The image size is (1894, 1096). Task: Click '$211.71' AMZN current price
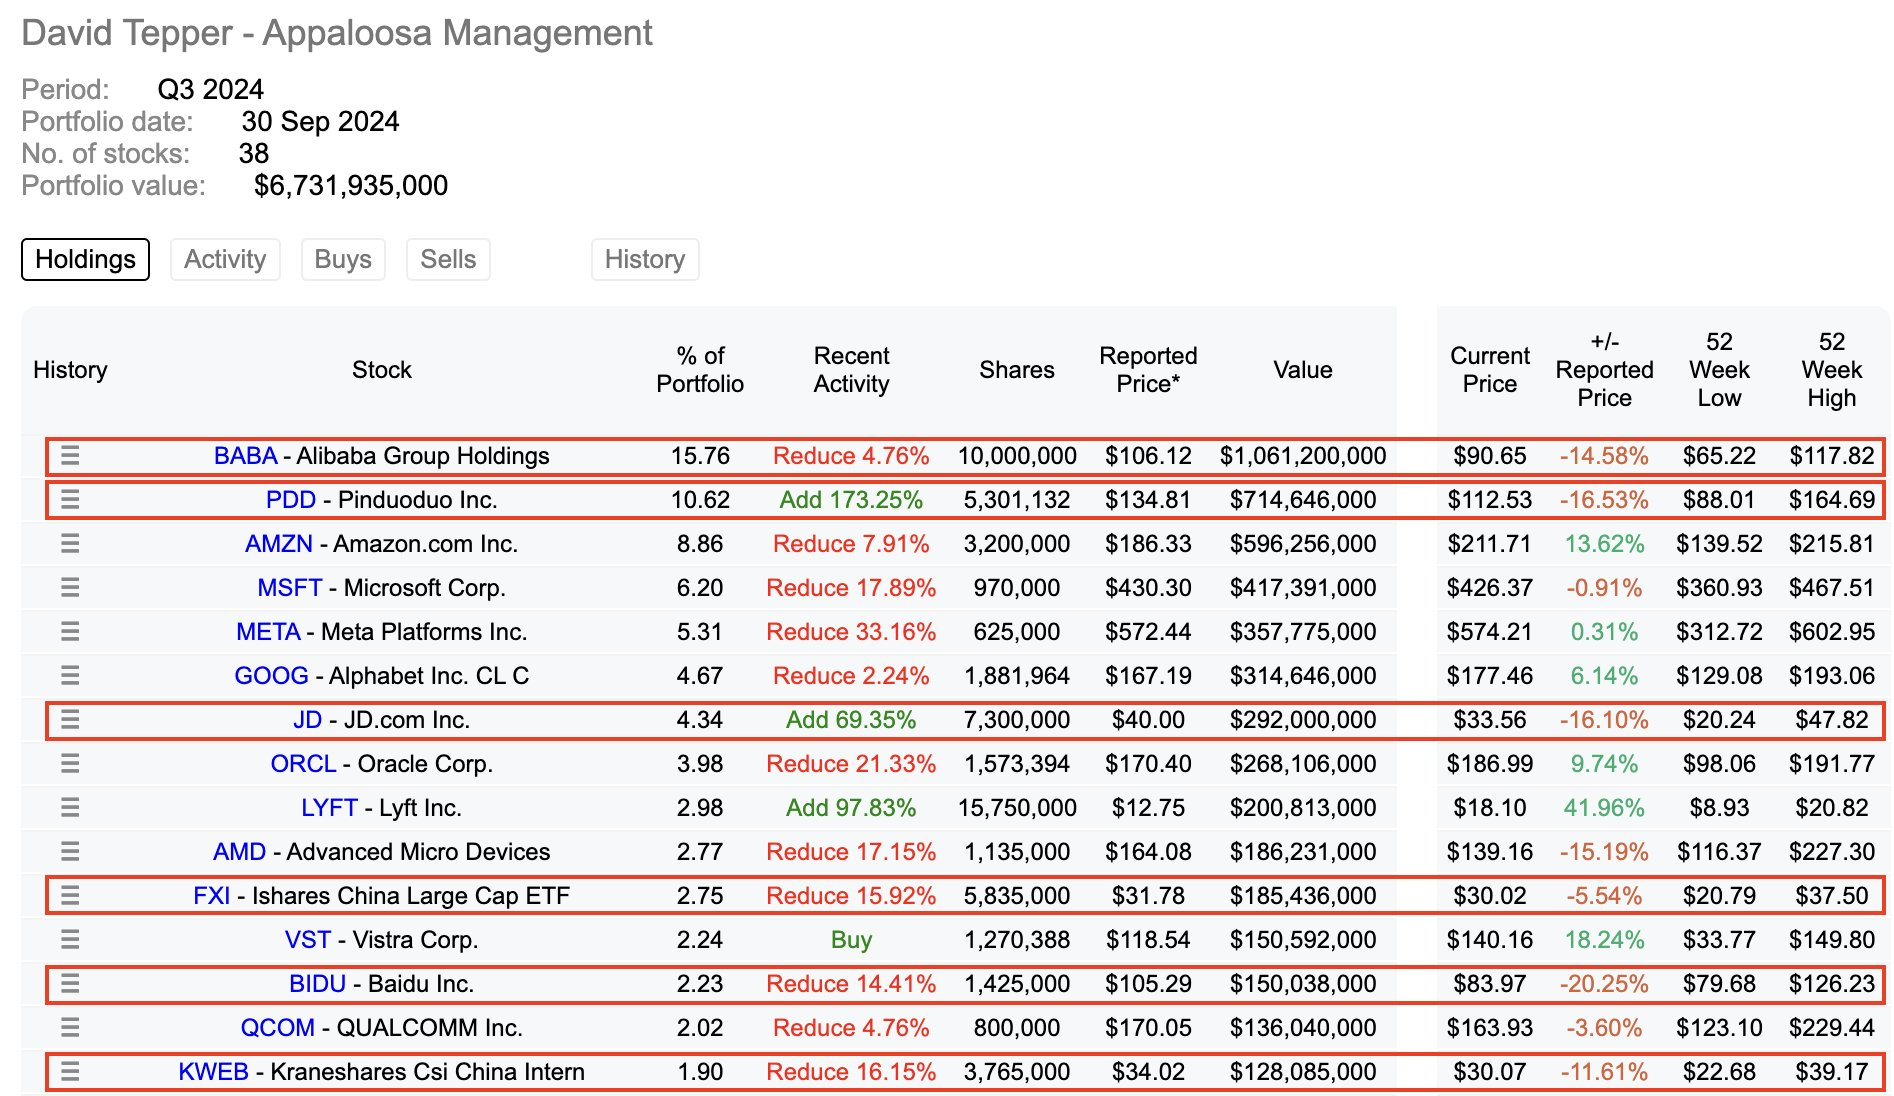click(1490, 544)
